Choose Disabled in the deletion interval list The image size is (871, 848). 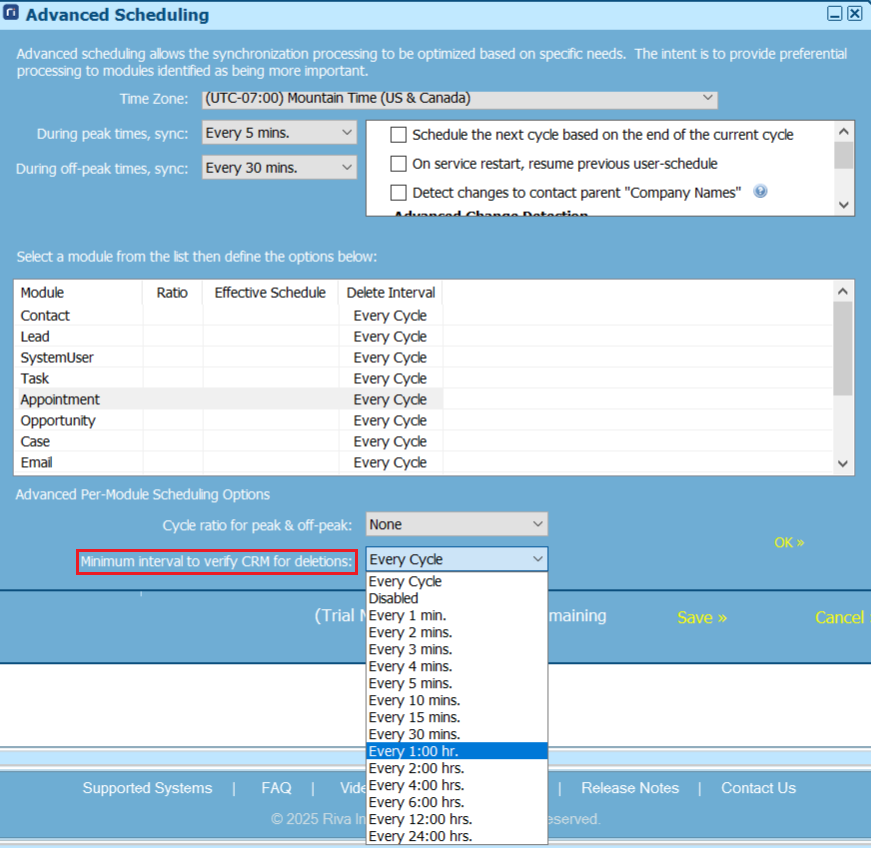click(403, 598)
